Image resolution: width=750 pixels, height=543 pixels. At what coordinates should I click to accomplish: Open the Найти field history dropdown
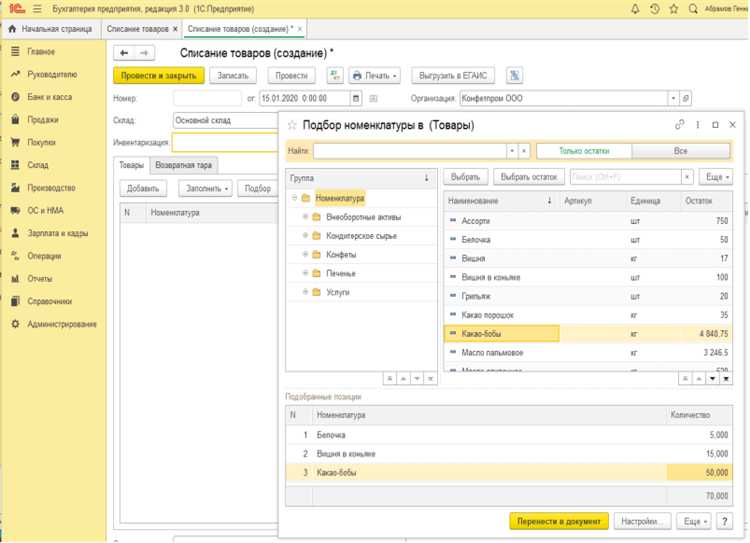tap(512, 151)
